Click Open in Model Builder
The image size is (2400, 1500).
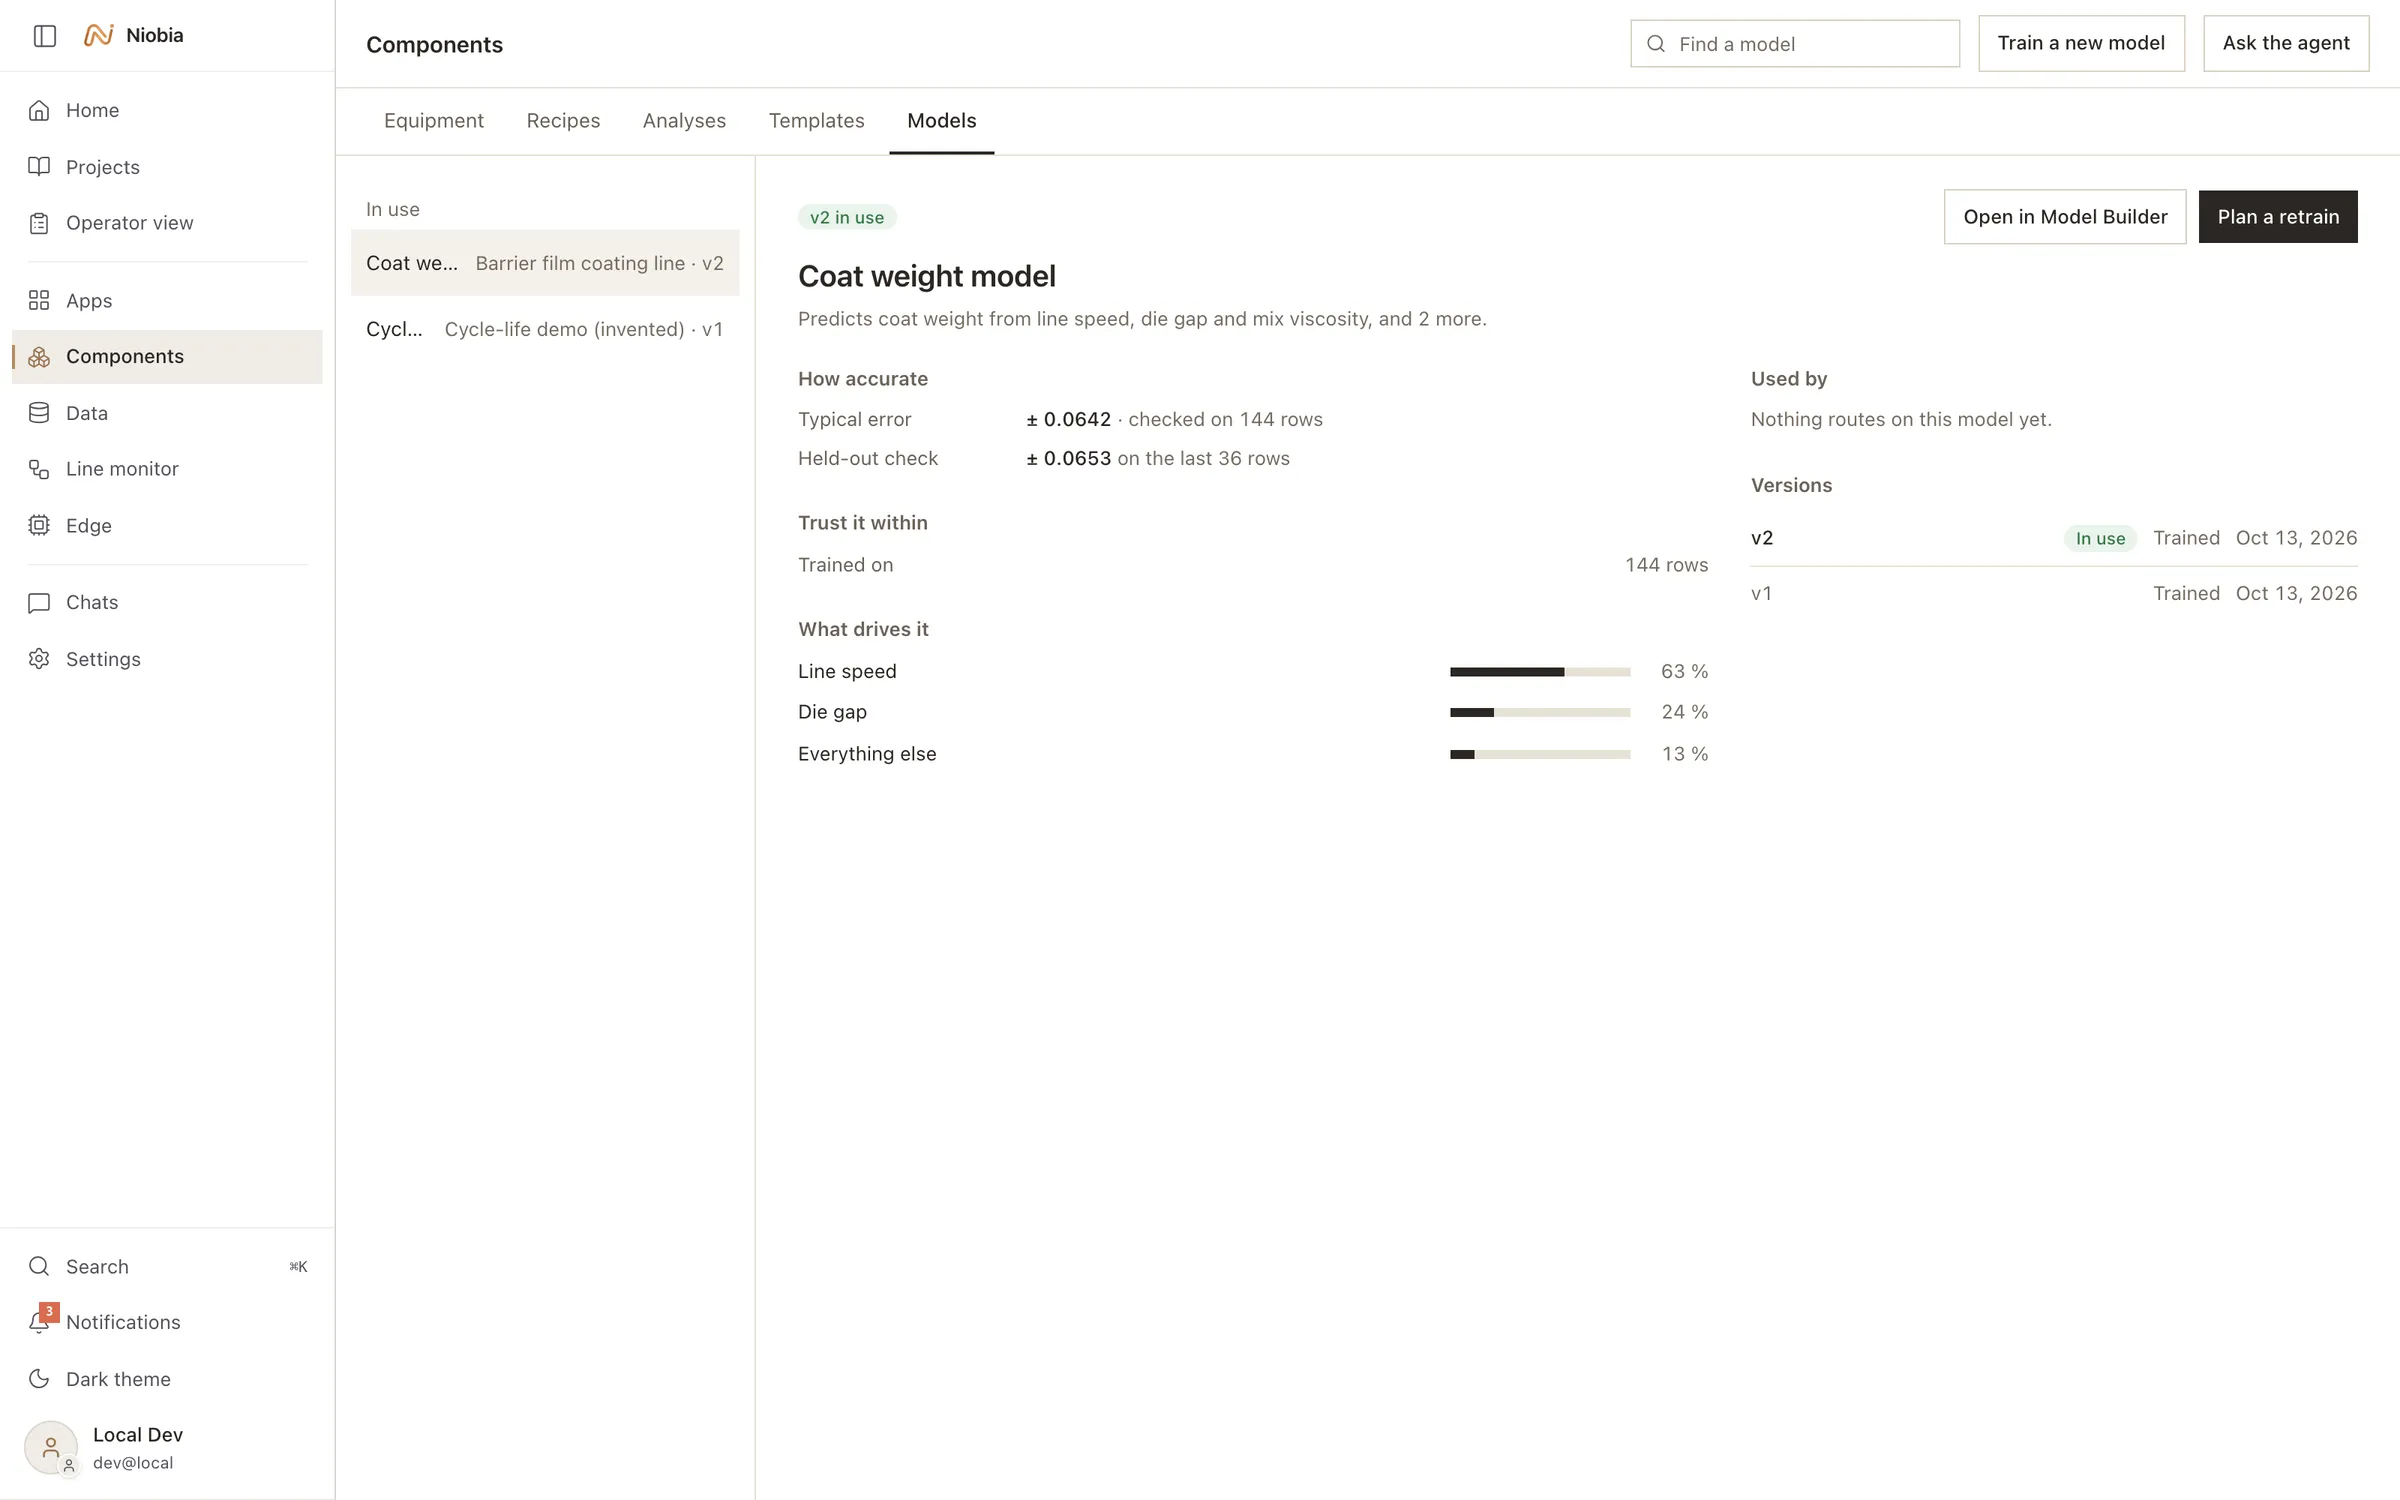click(x=2065, y=217)
